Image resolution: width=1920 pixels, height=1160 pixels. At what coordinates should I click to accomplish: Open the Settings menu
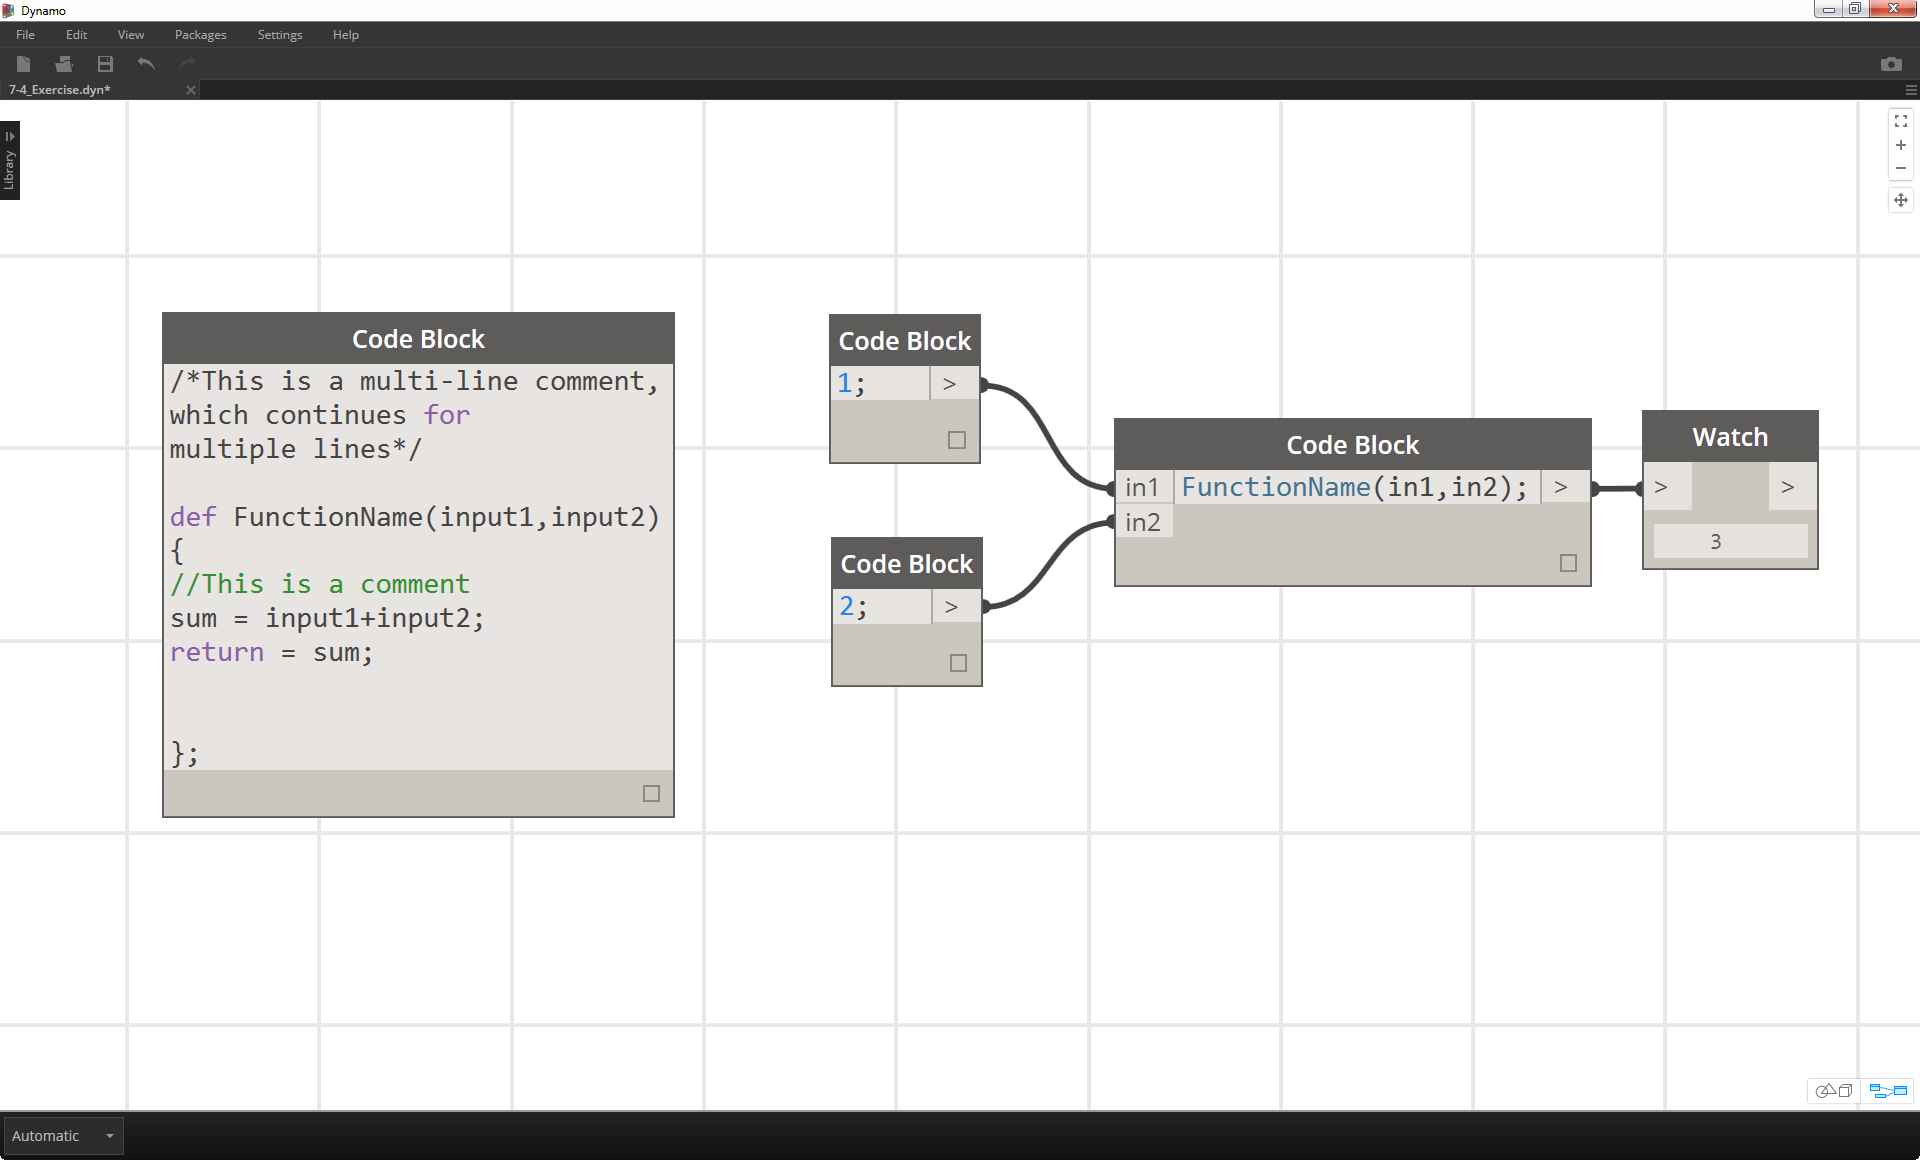pos(279,35)
